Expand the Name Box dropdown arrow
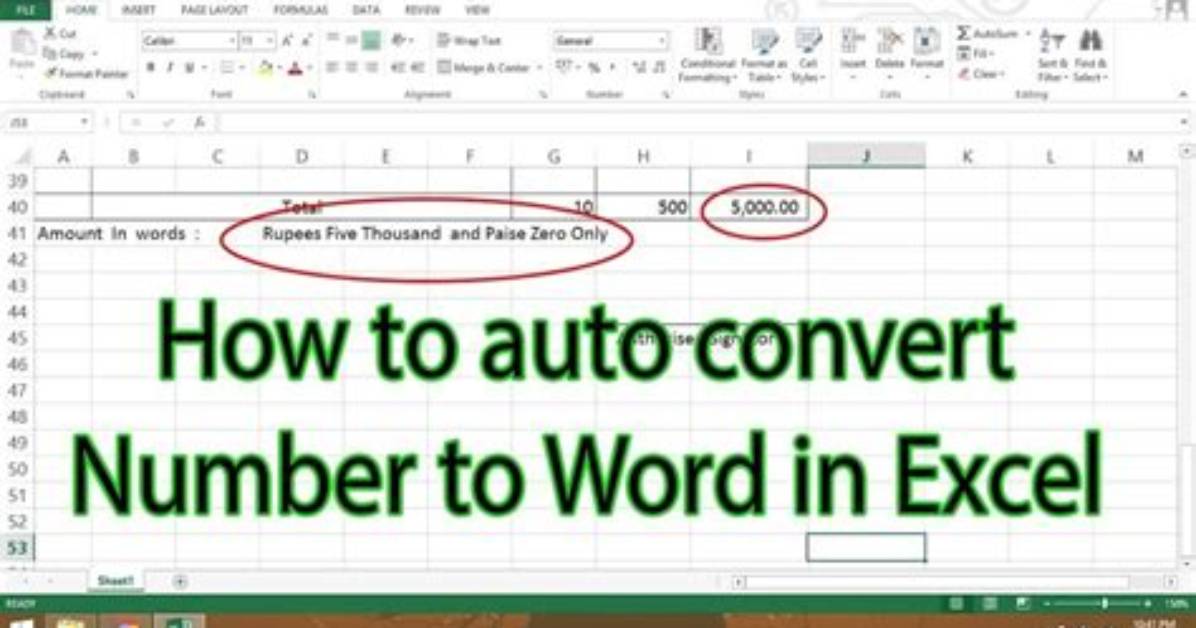This screenshot has width=1196, height=628. (x=84, y=122)
